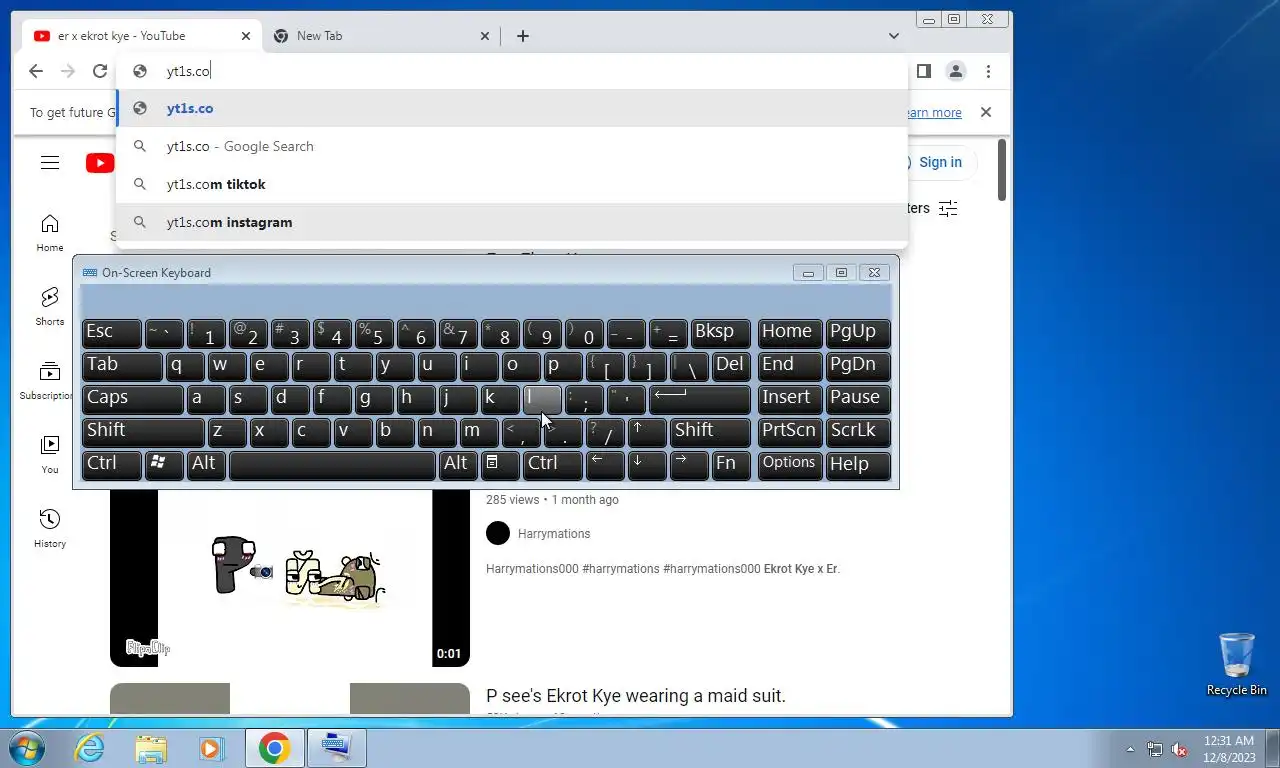Open Chrome three-dot menu
The height and width of the screenshot is (768, 1280).
click(988, 71)
